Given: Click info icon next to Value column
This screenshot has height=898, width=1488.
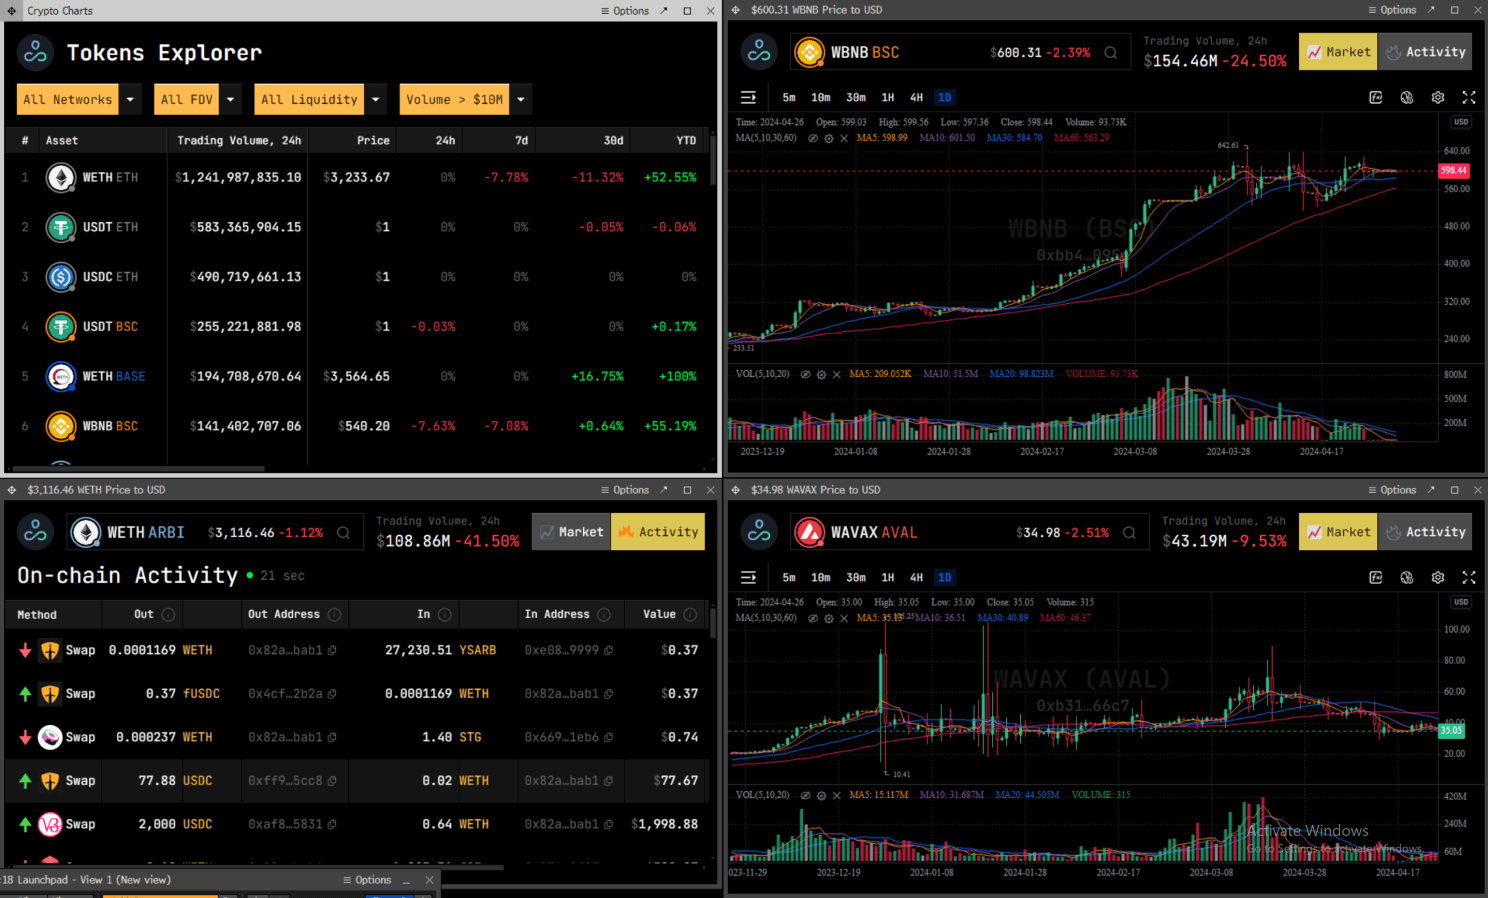Looking at the screenshot, I should click(690, 615).
